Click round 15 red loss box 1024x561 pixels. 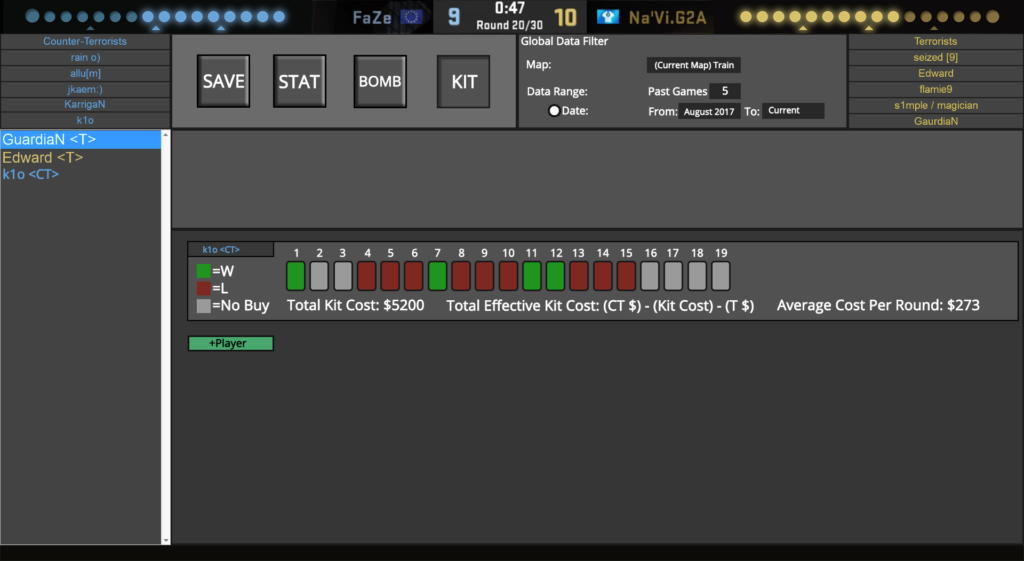pos(626,276)
